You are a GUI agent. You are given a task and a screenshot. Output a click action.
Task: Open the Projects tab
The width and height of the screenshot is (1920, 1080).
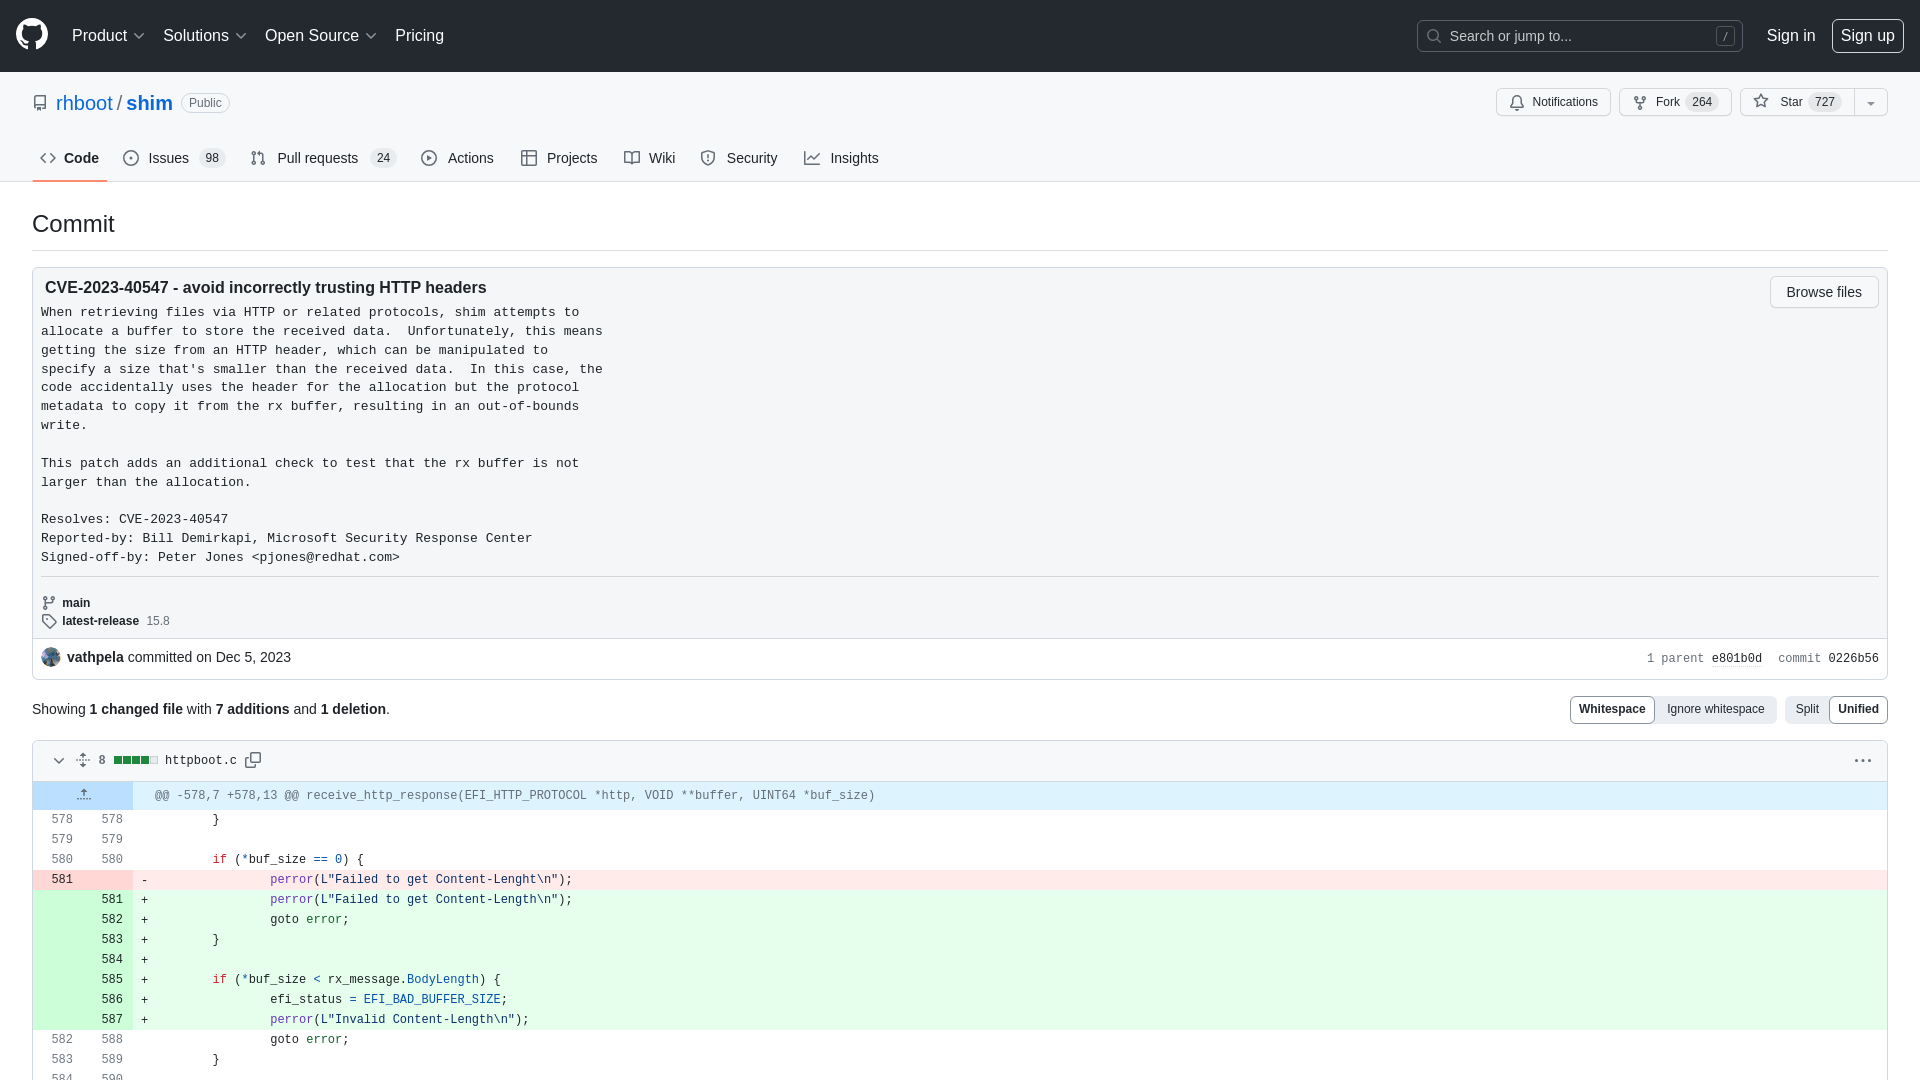558,158
